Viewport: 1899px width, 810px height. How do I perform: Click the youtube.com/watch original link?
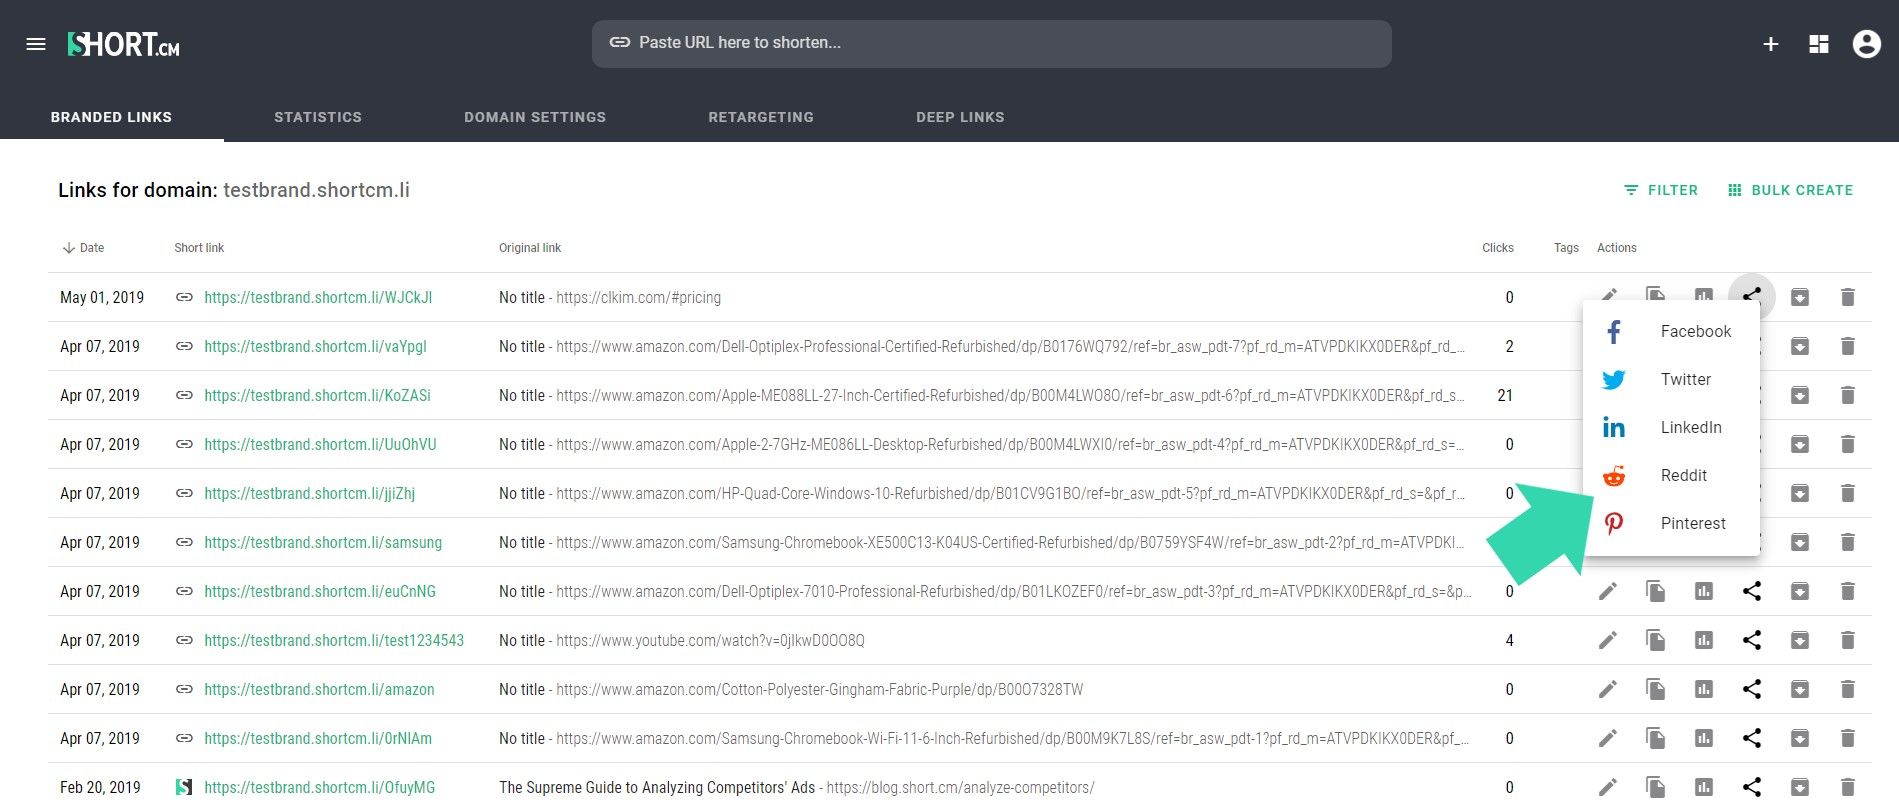(710, 640)
